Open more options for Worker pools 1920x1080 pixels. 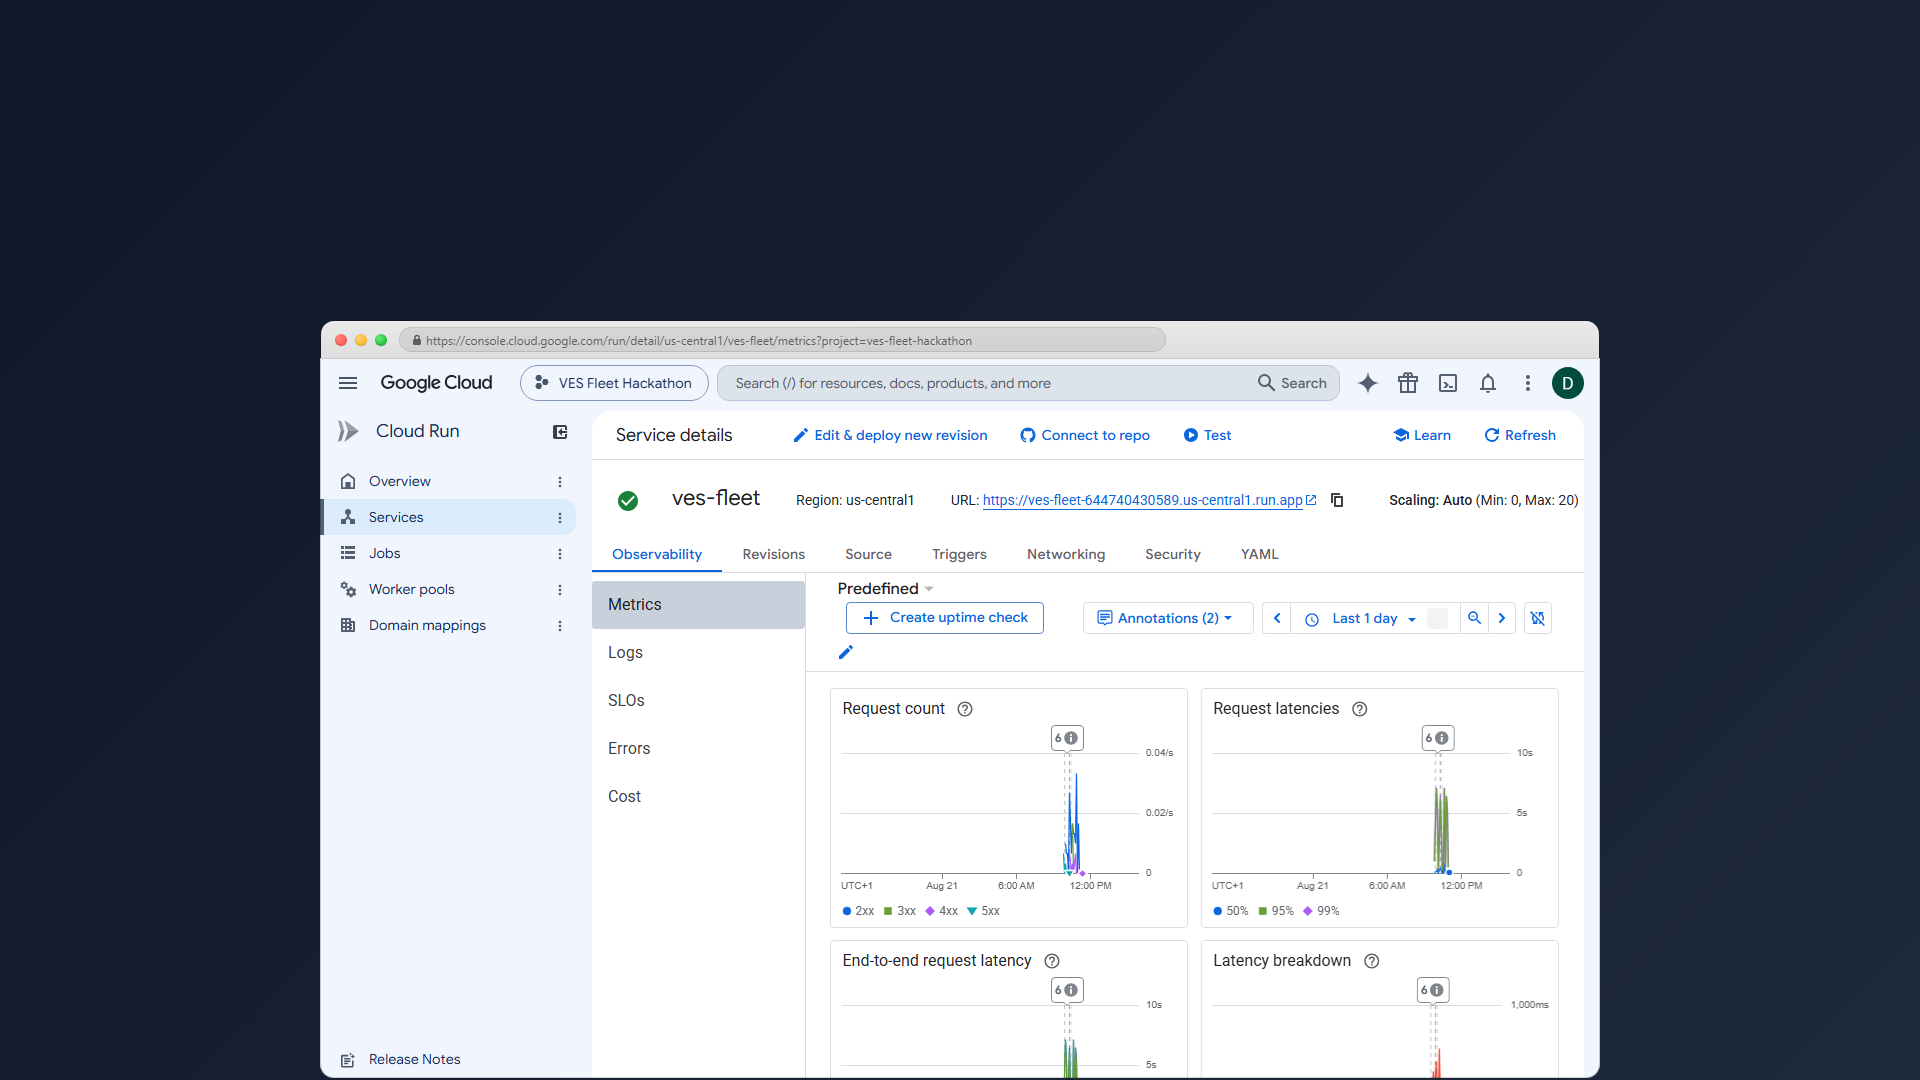point(560,590)
